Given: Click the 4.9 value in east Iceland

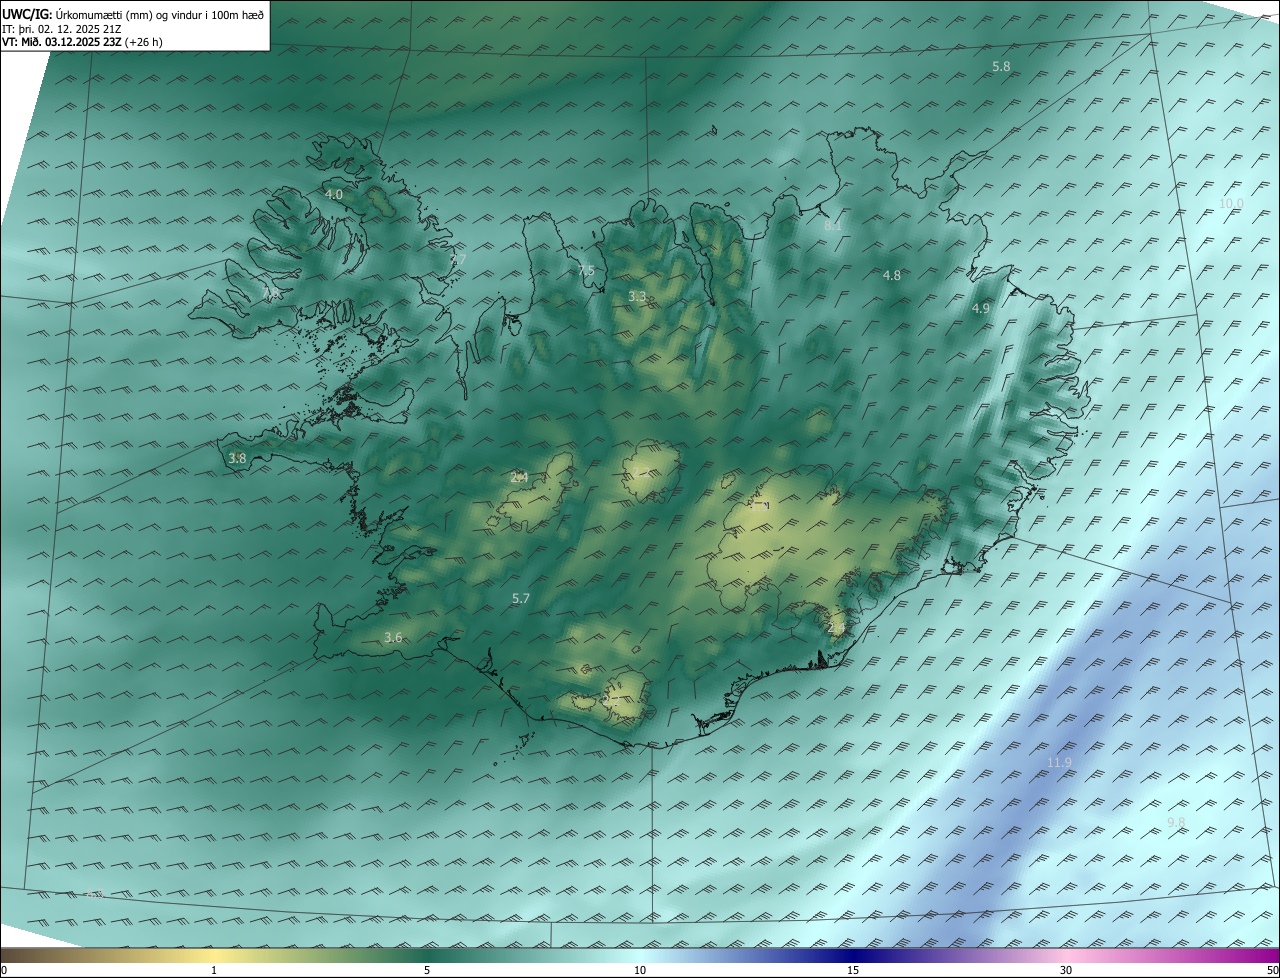Looking at the screenshot, I should [x=981, y=309].
